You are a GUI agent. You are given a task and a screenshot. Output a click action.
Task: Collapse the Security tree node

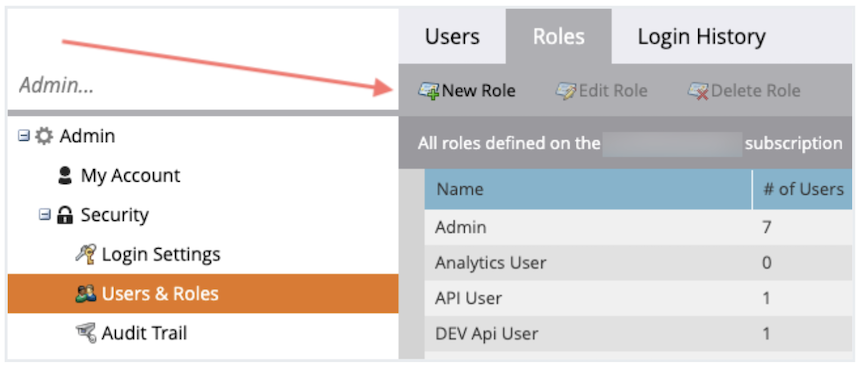[45, 215]
